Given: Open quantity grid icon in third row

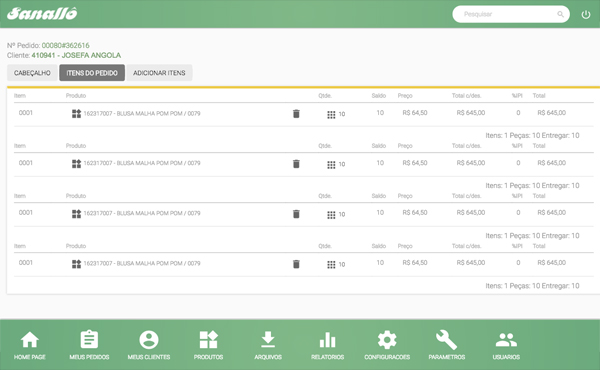Looking at the screenshot, I should click(x=331, y=215).
